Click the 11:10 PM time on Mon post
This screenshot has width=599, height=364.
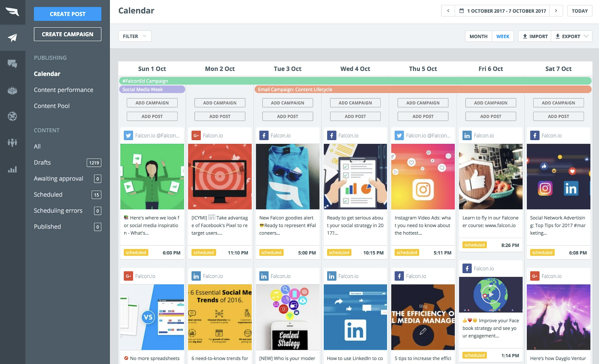click(x=238, y=253)
